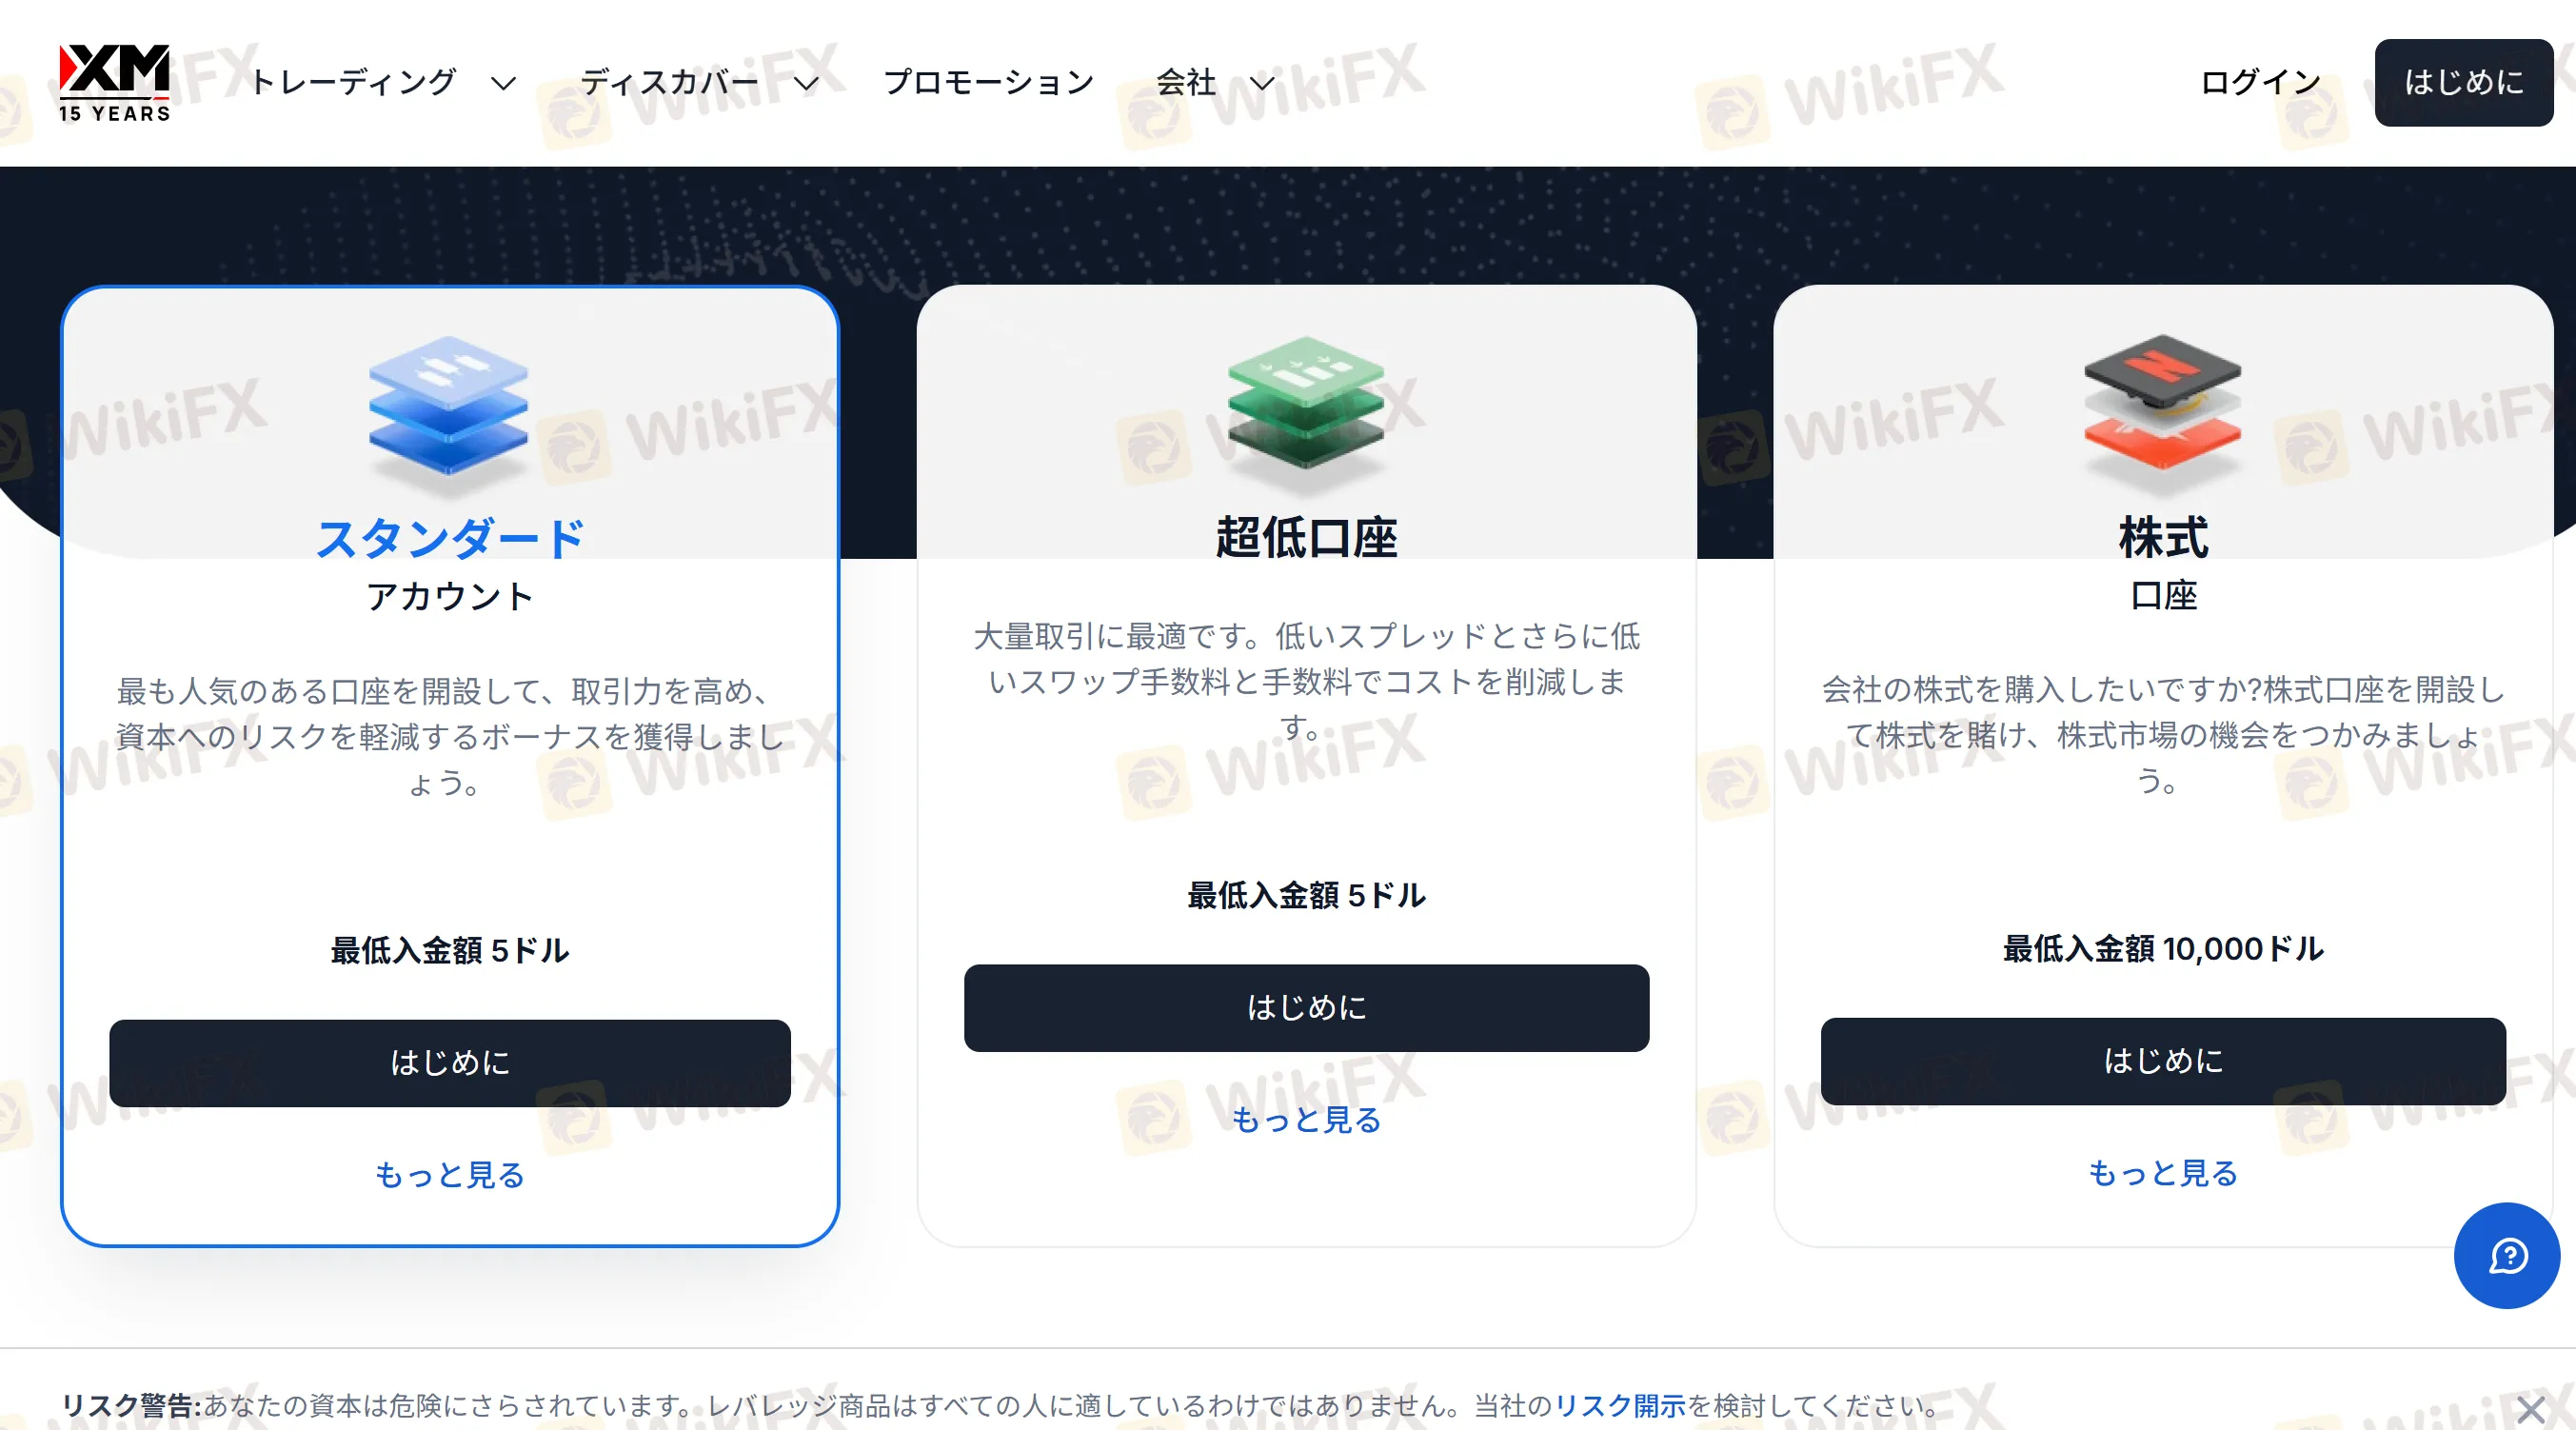Open the トレーディング menu label
2576x1430 pixels.
pyautogui.click(x=354, y=82)
